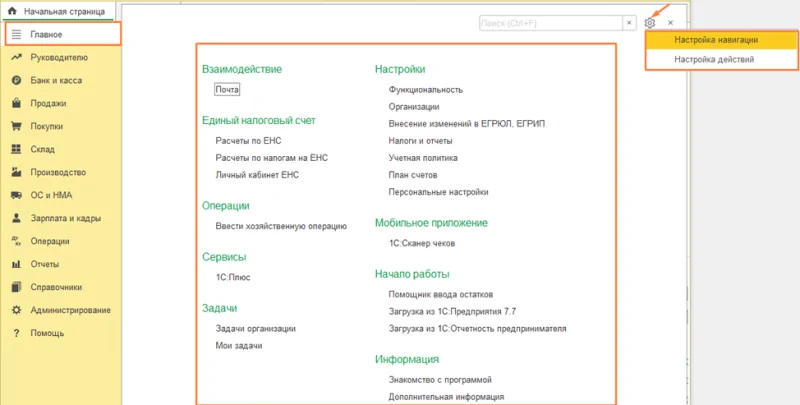
Task: Choose Настройка действий from the dropdown
Action: tap(721, 59)
